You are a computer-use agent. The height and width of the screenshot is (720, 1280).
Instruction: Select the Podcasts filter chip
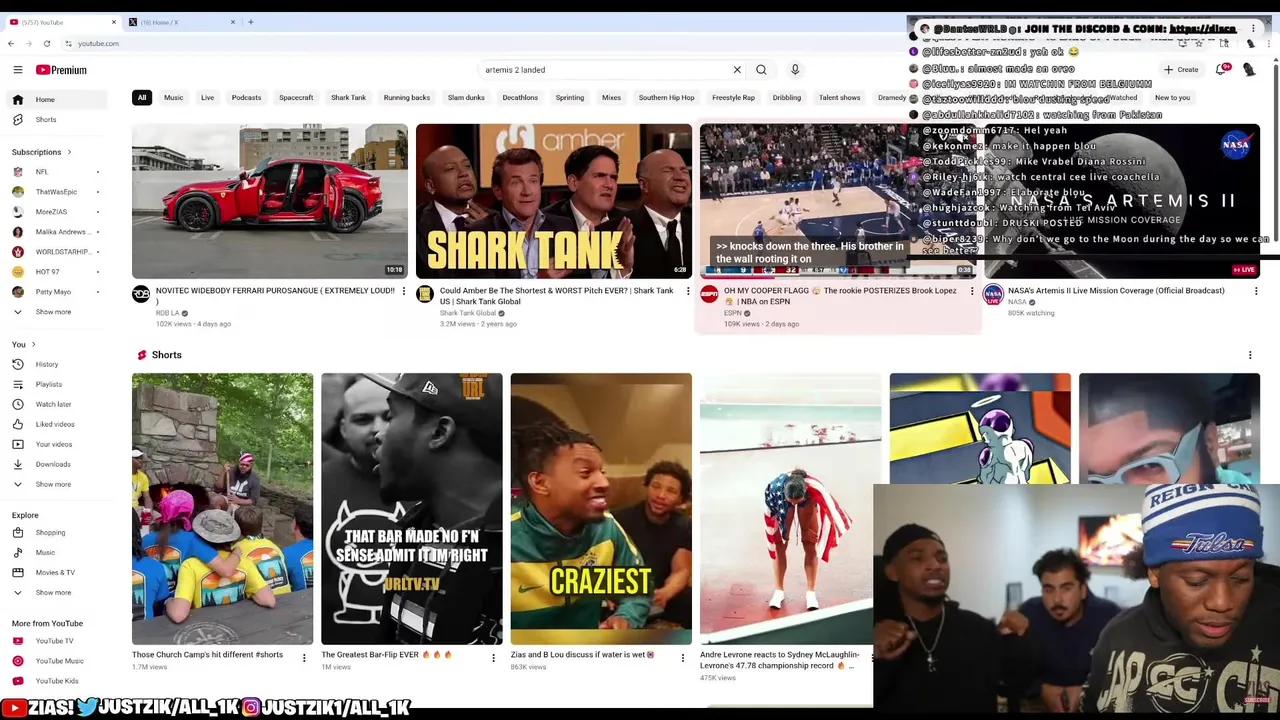[246, 98]
